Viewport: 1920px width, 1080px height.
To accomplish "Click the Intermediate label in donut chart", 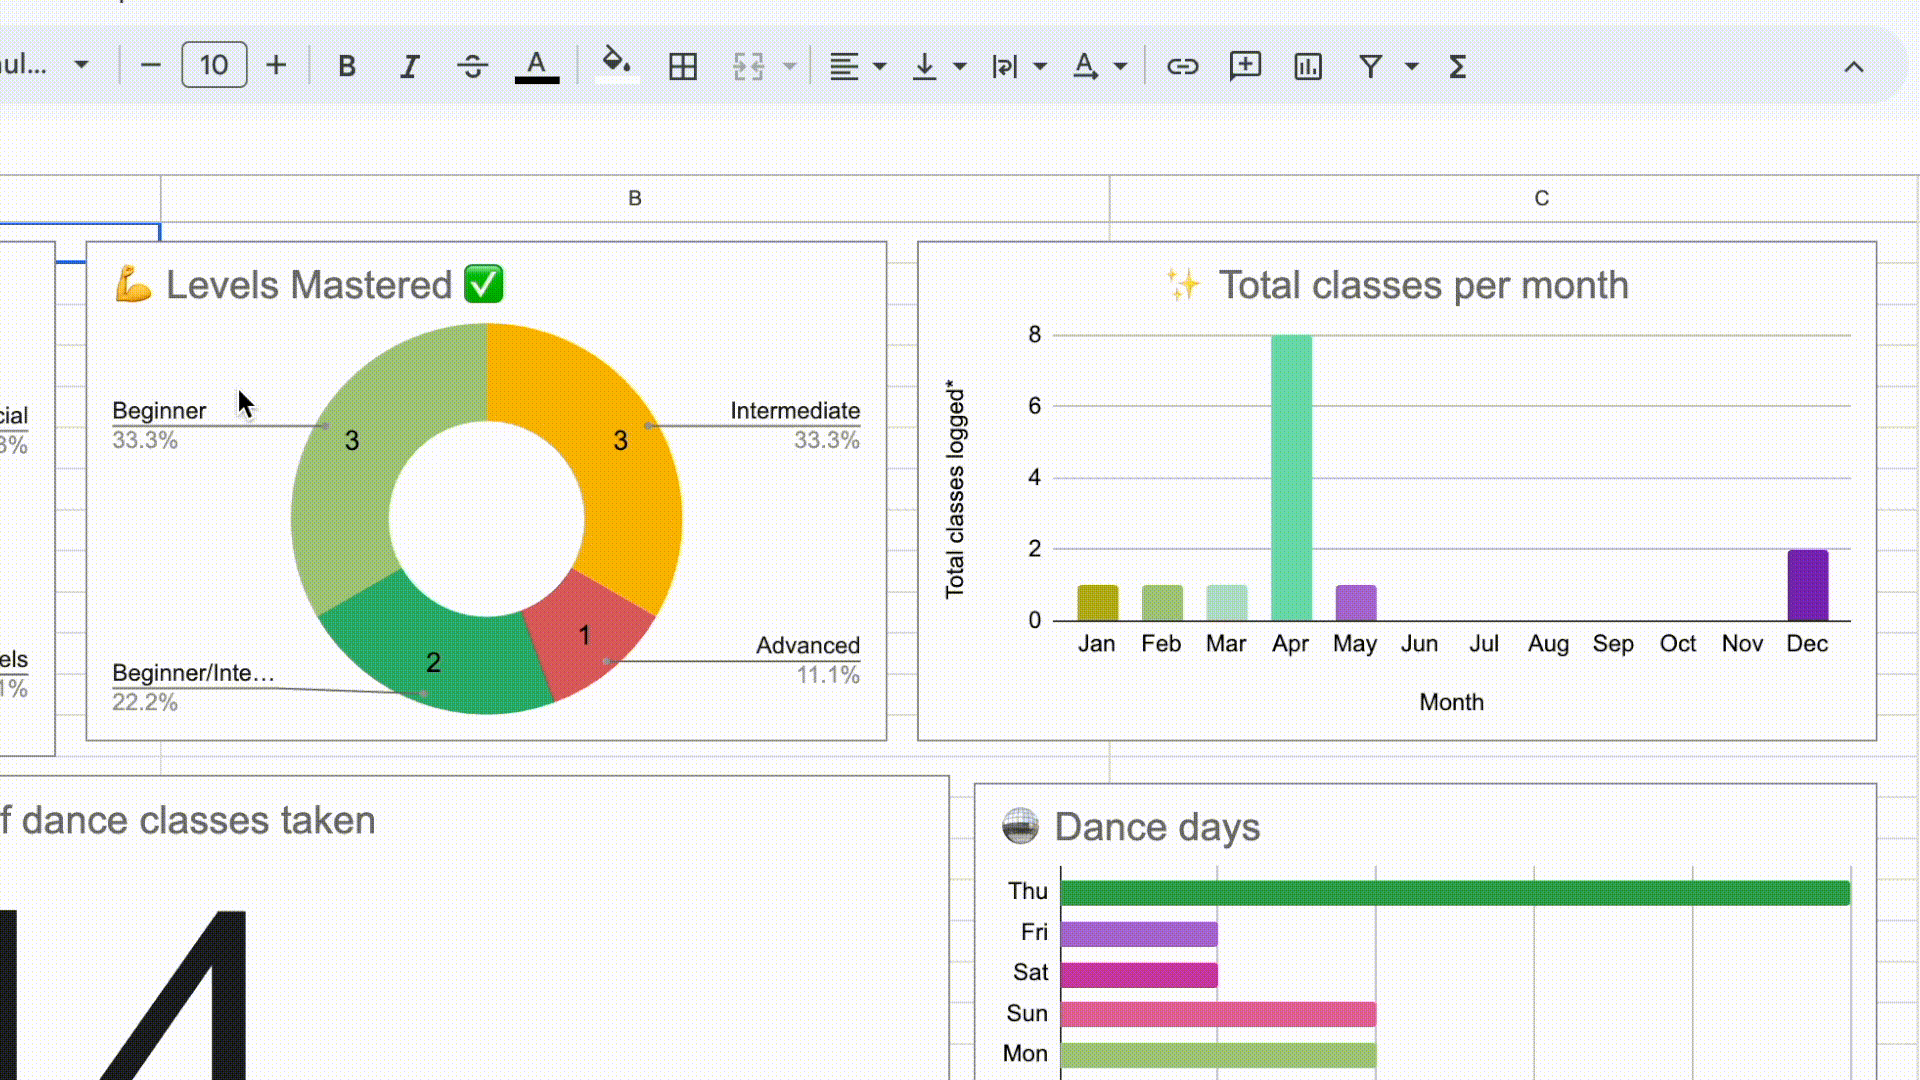I will 795,411.
